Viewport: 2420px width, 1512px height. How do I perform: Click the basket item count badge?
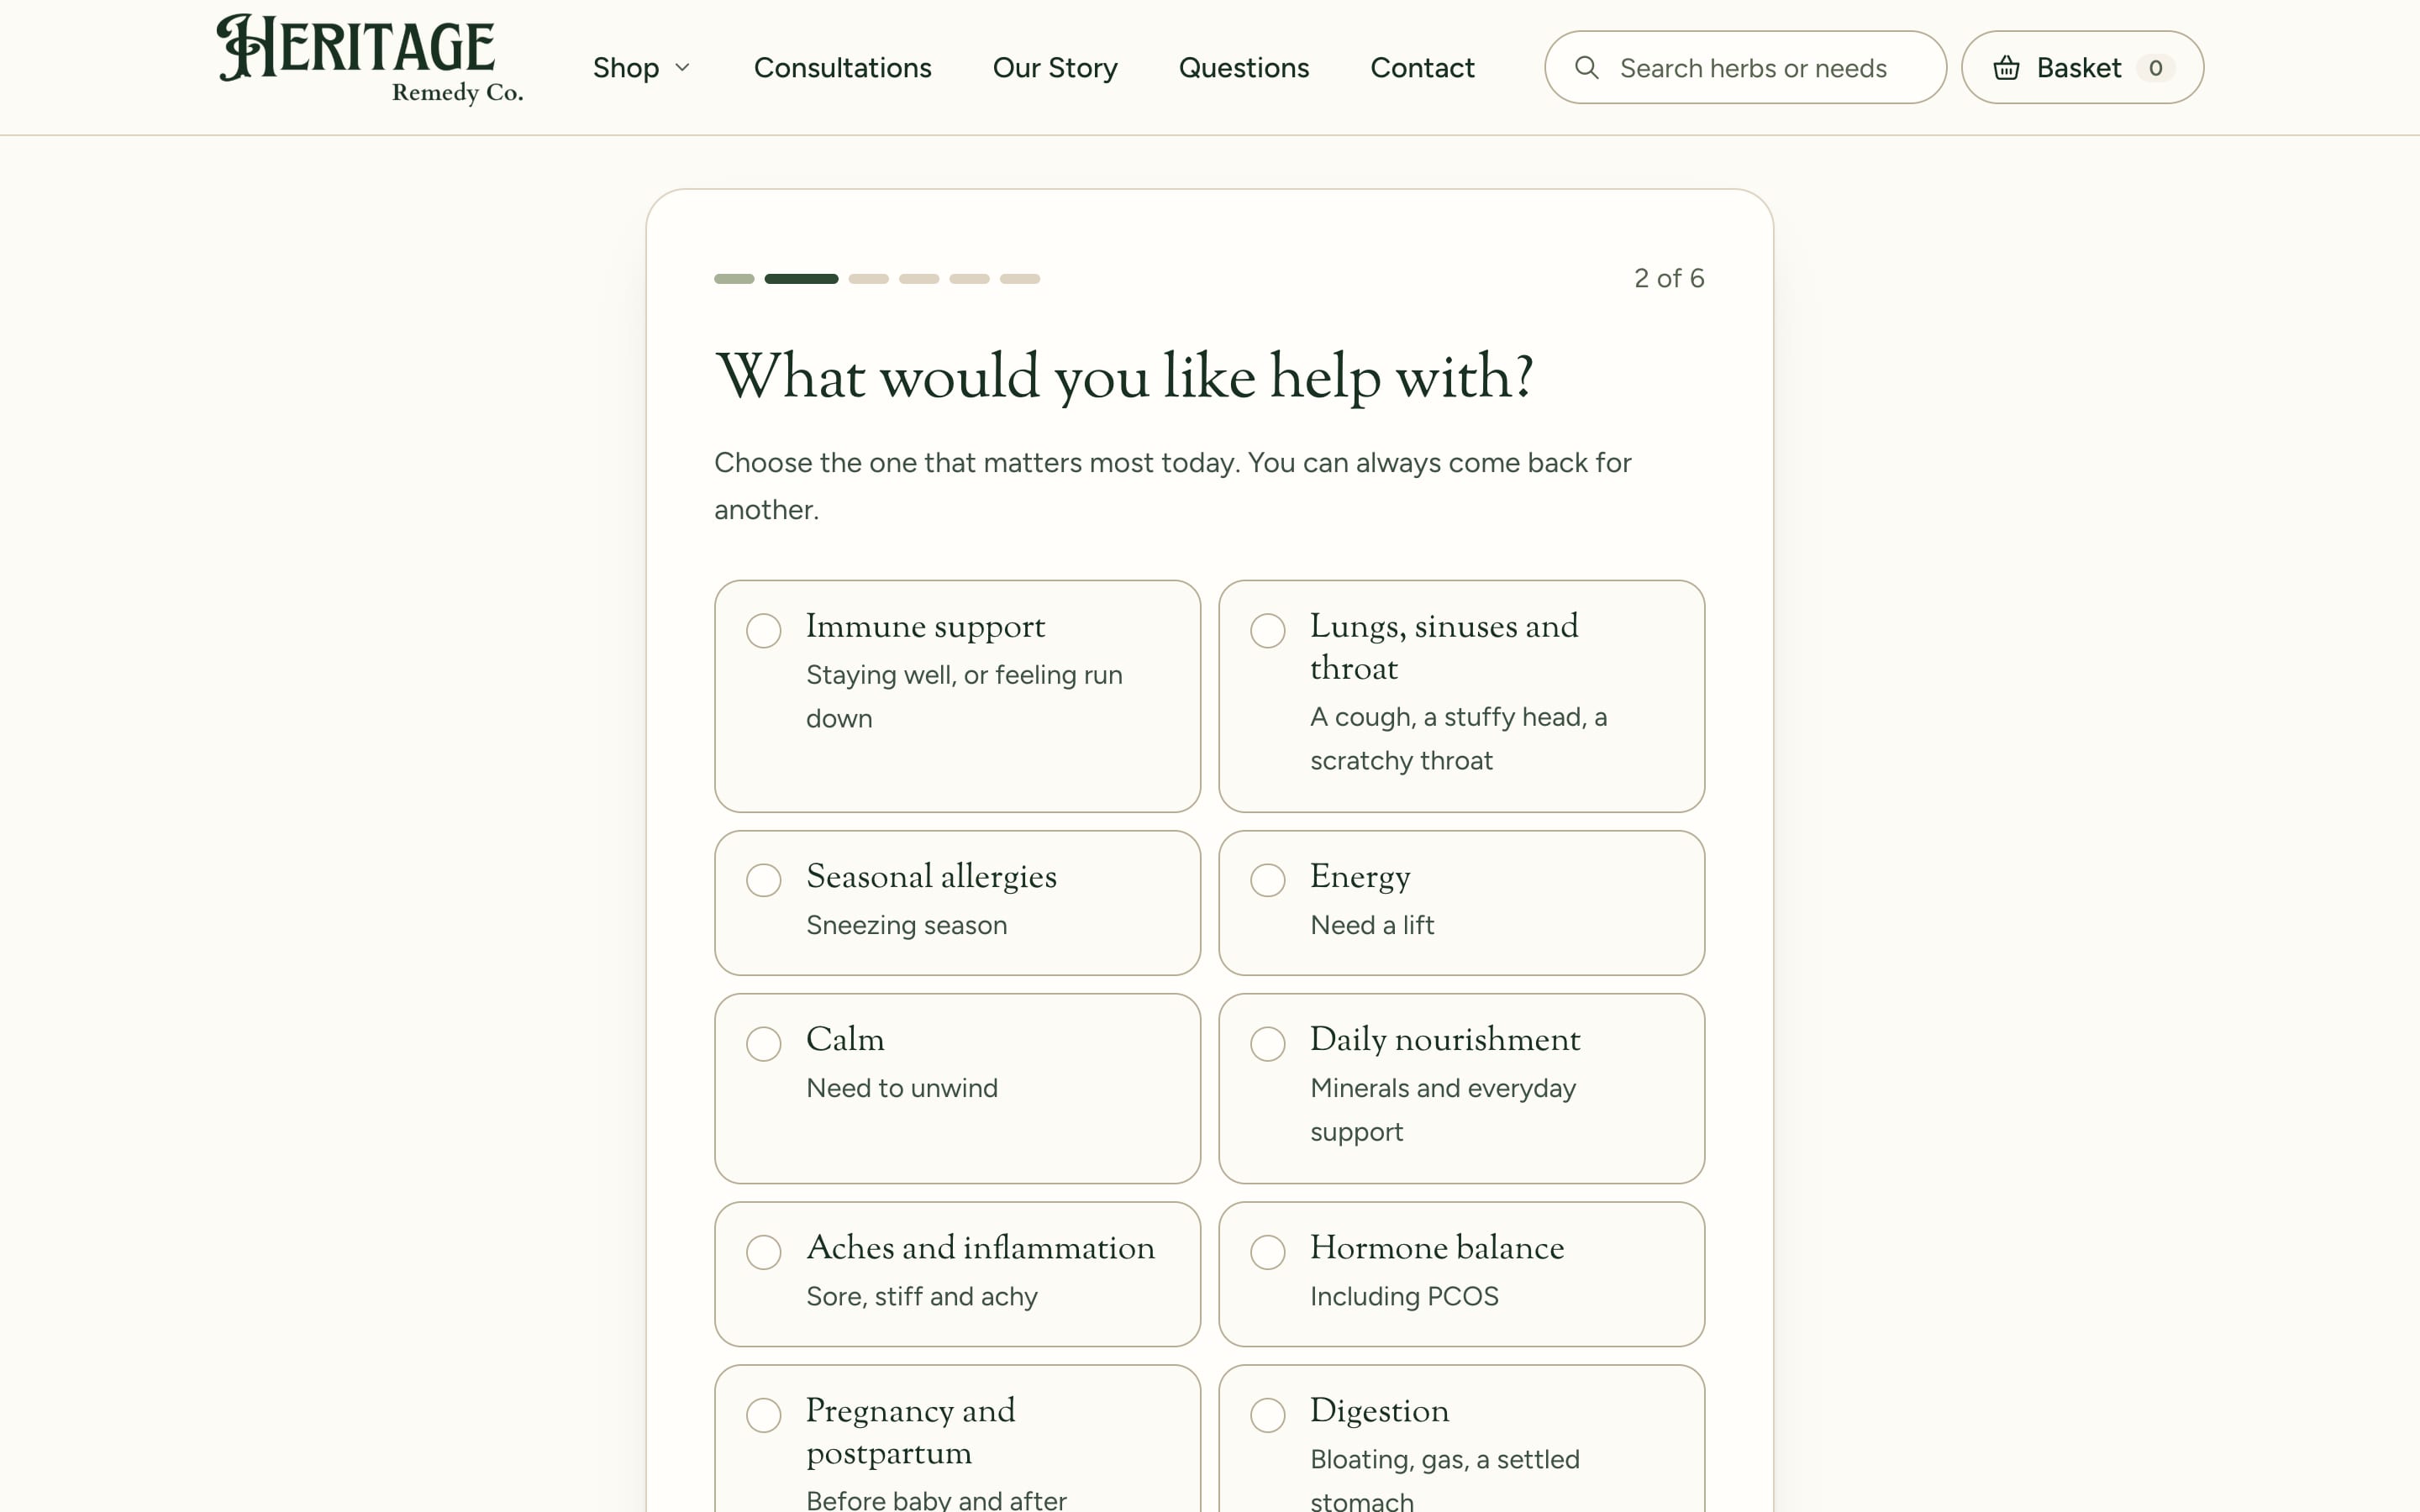(2155, 68)
